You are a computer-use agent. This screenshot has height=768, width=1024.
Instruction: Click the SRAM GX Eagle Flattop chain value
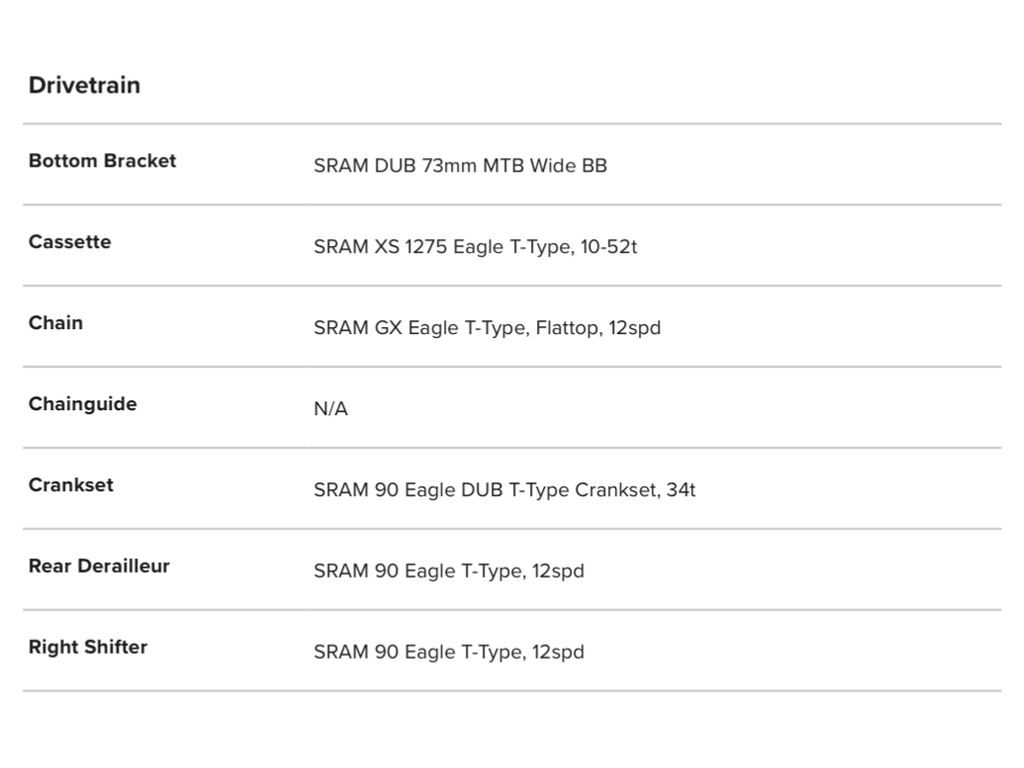487,328
